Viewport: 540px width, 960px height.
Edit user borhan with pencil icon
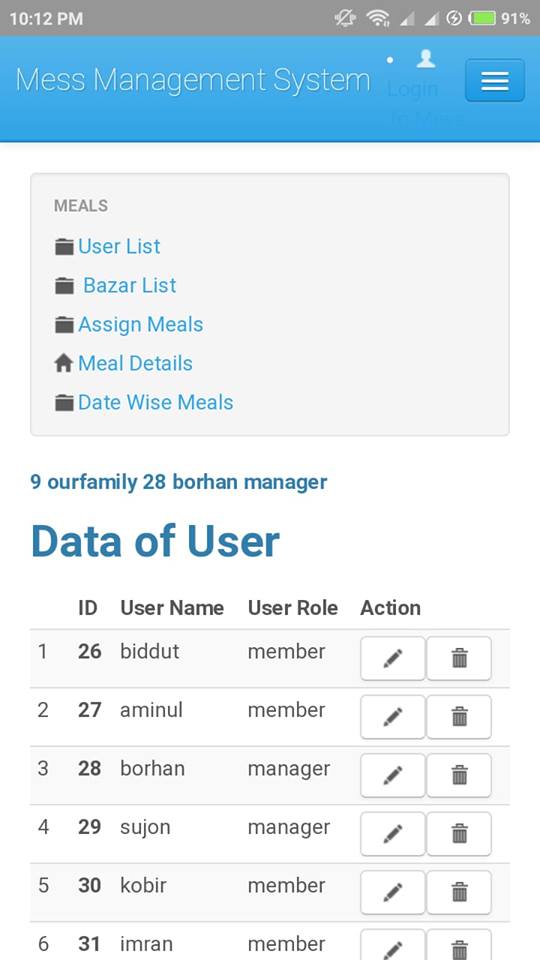pyautogui.click(x=392, y=776)
